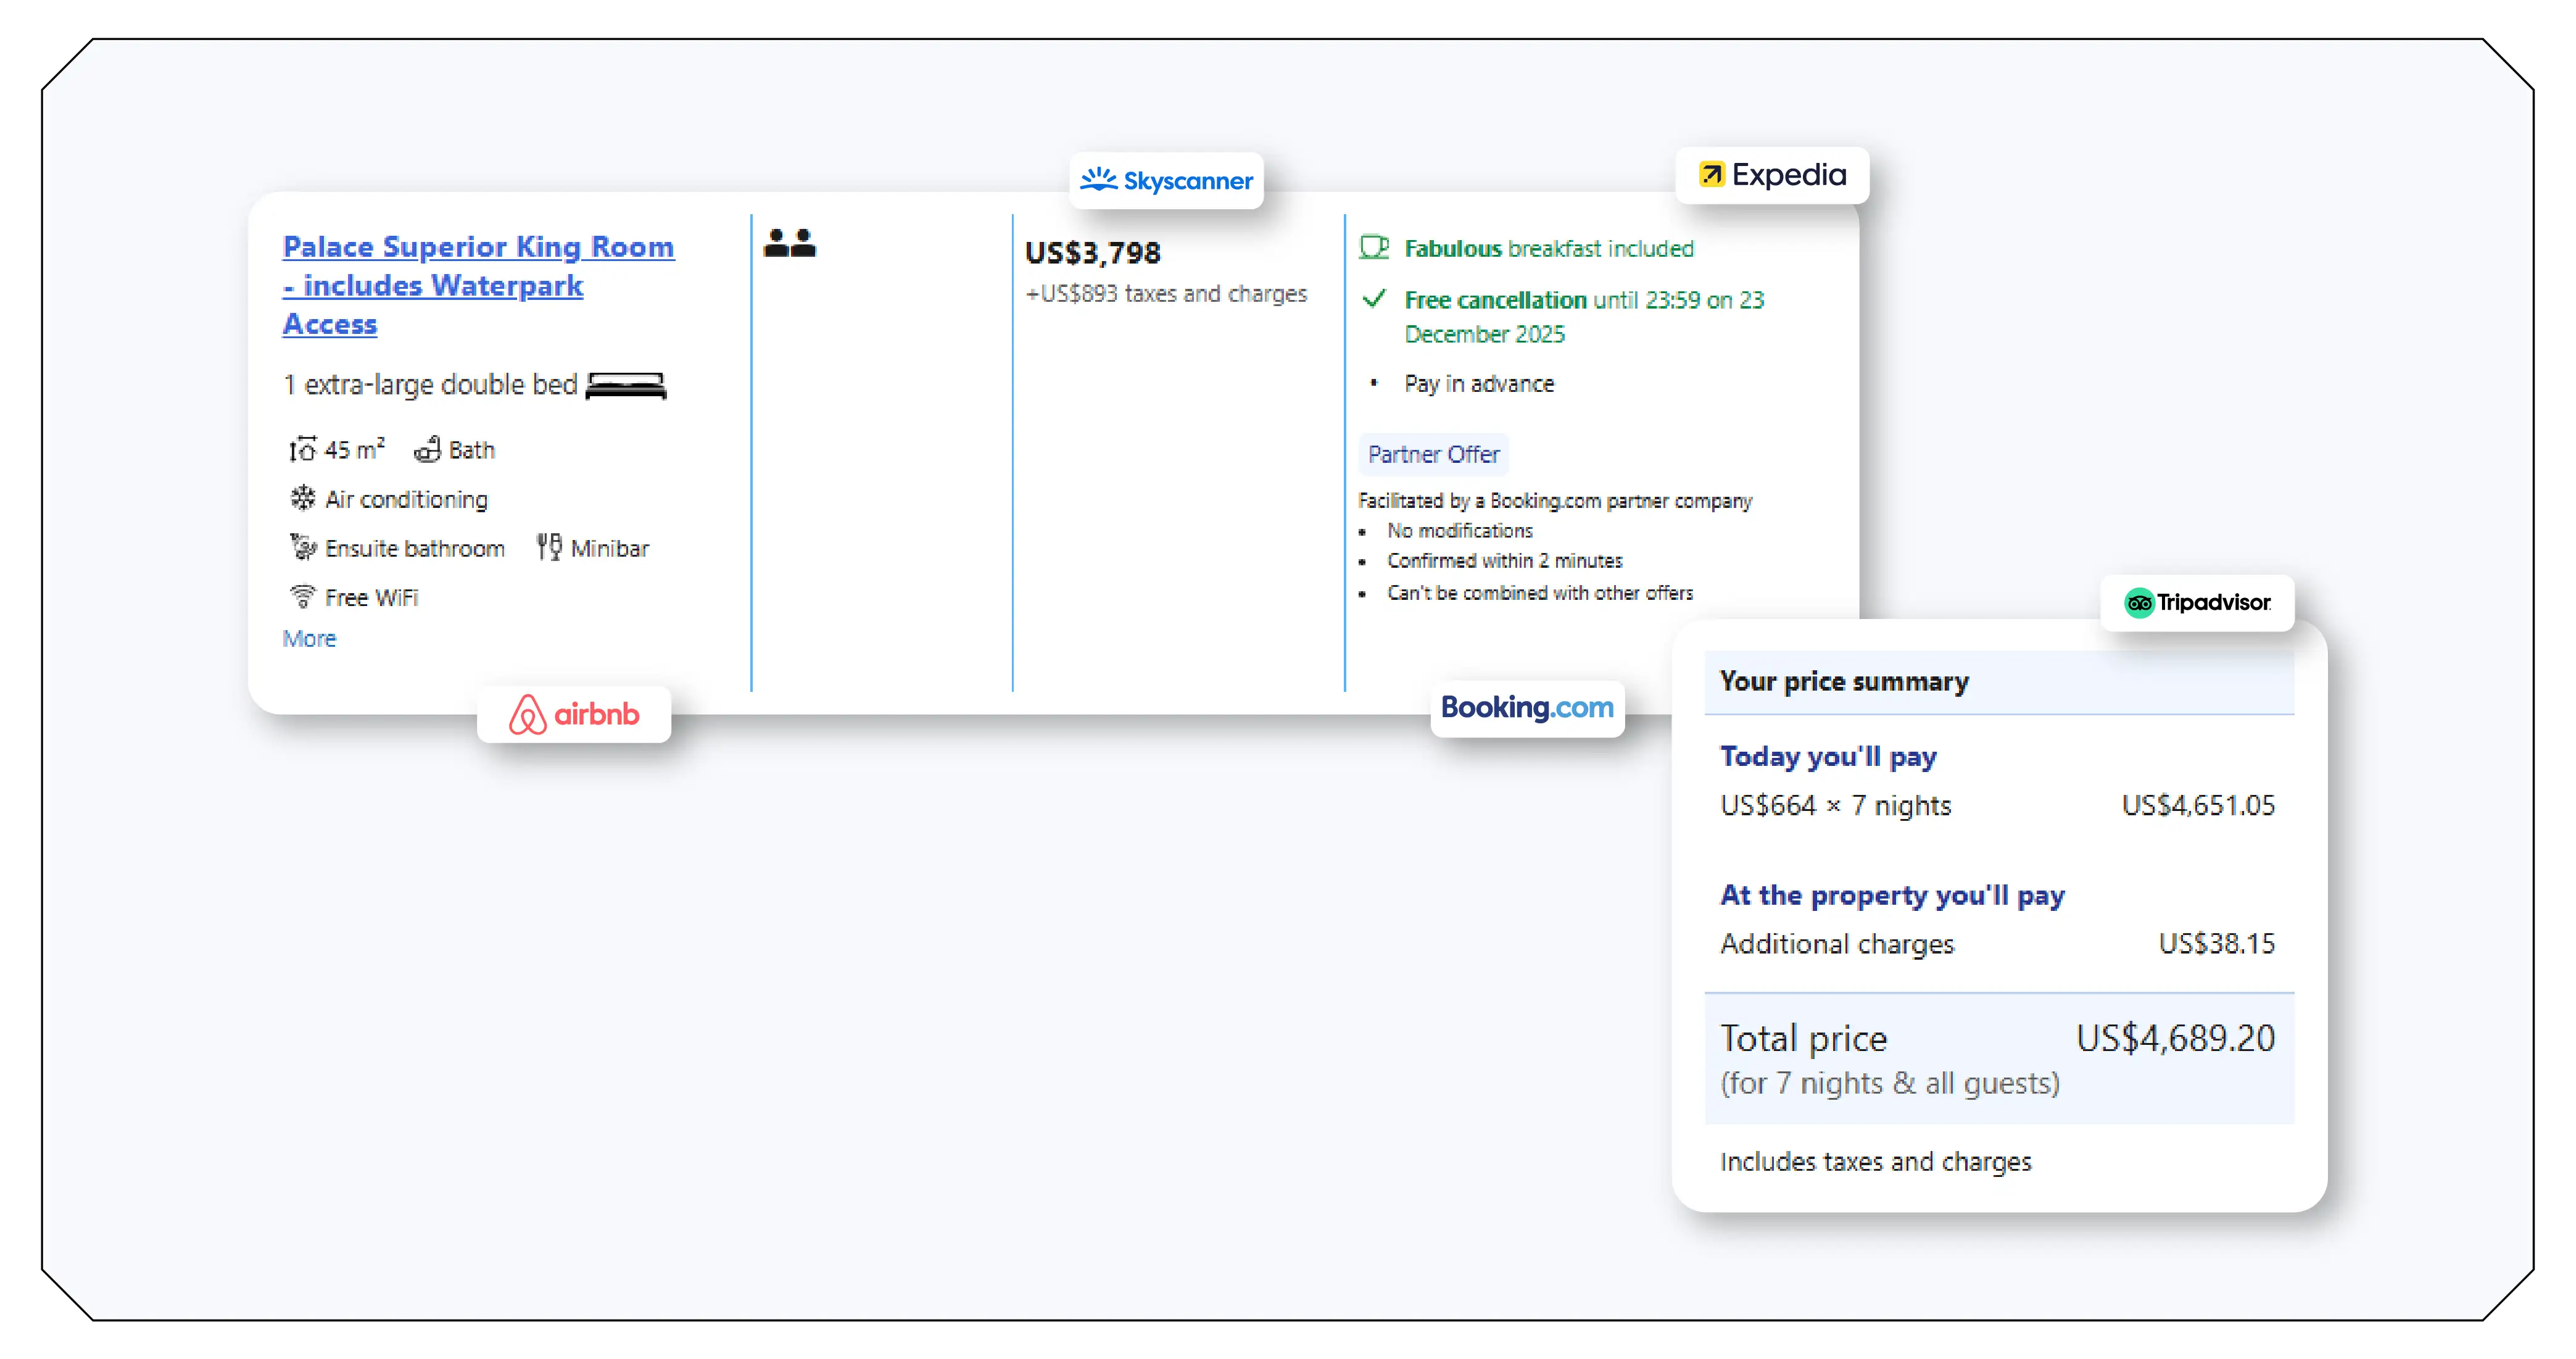Screen dimensions: 2576x1359
Task: Click the US$3,798 price amount
Action: pos(1093,253)
